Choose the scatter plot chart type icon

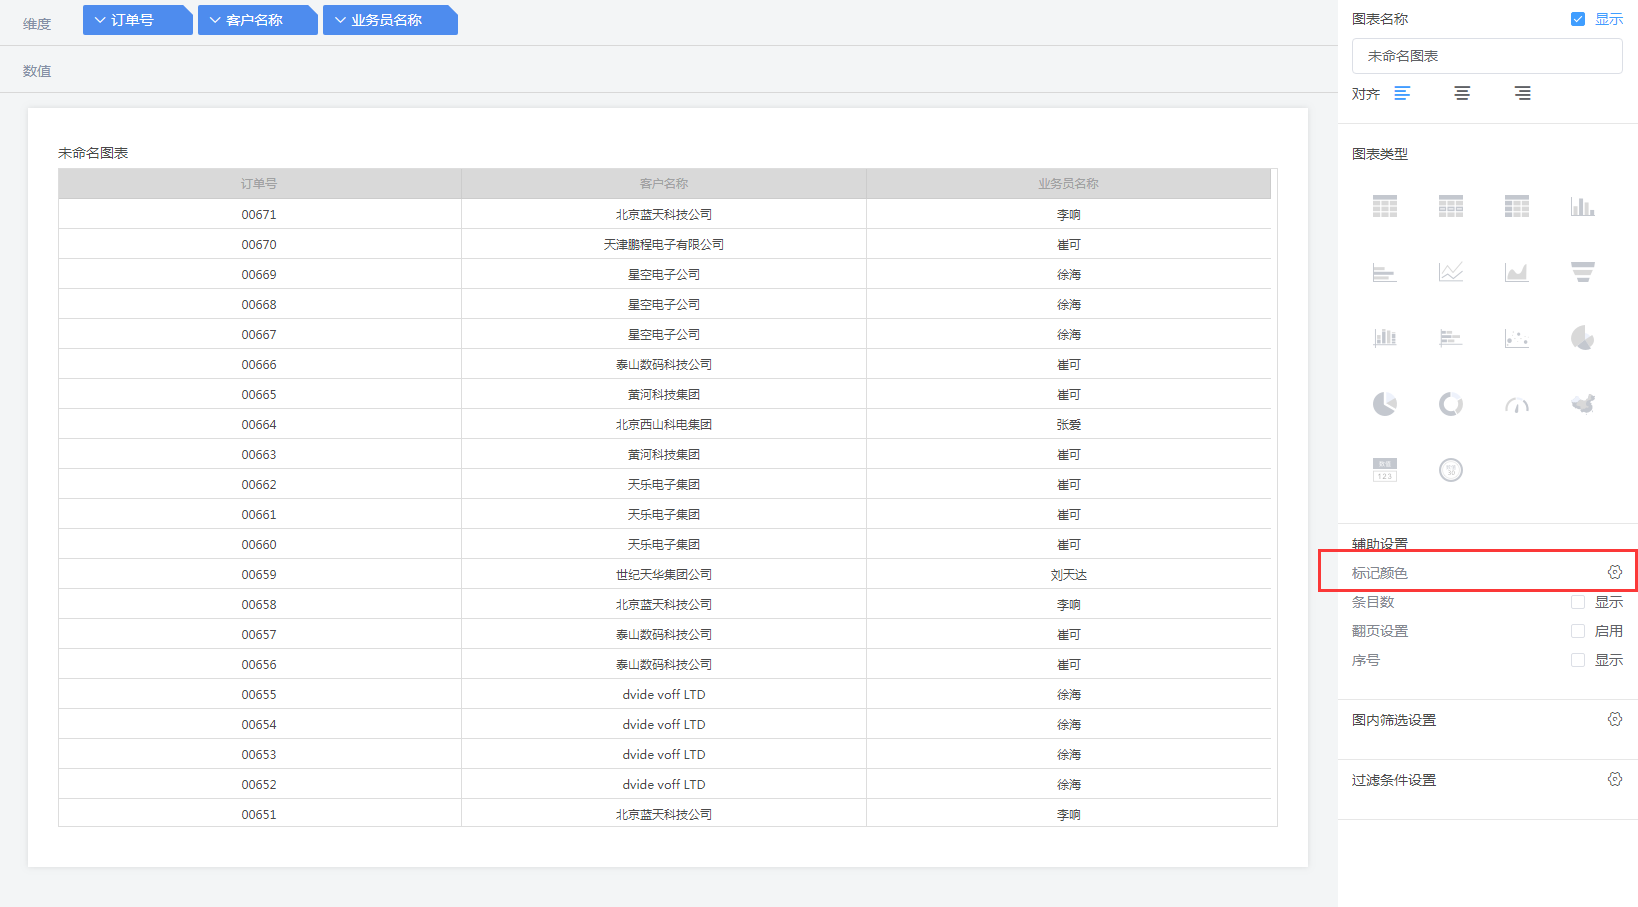coord(1516,338)
